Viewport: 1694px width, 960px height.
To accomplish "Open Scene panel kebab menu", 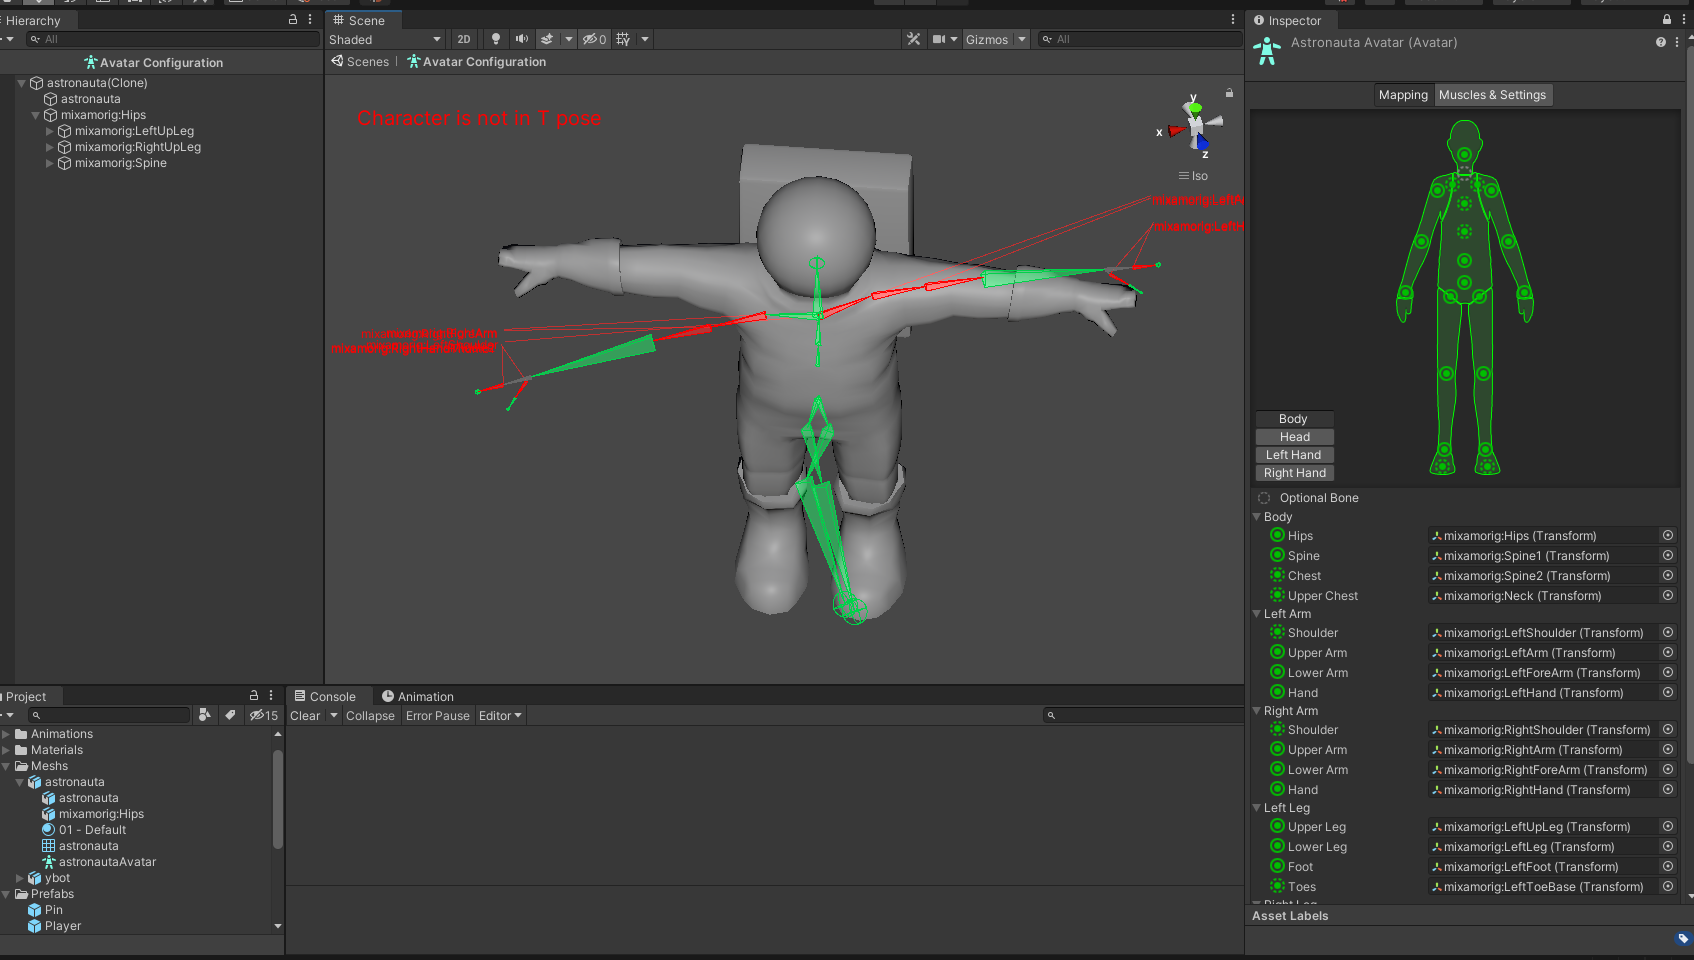I will point(1233,19).
